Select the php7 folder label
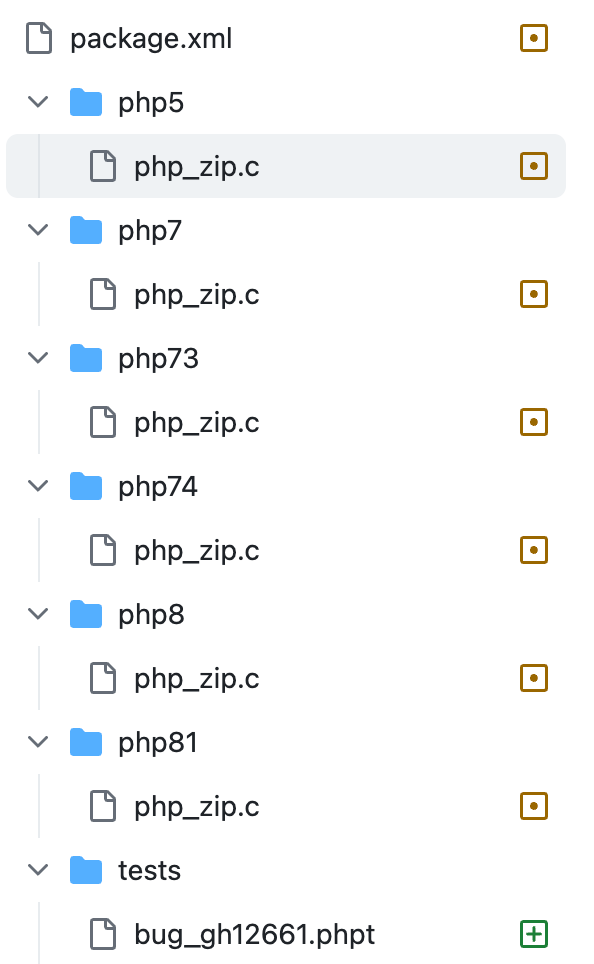 [x=150, y=231]
